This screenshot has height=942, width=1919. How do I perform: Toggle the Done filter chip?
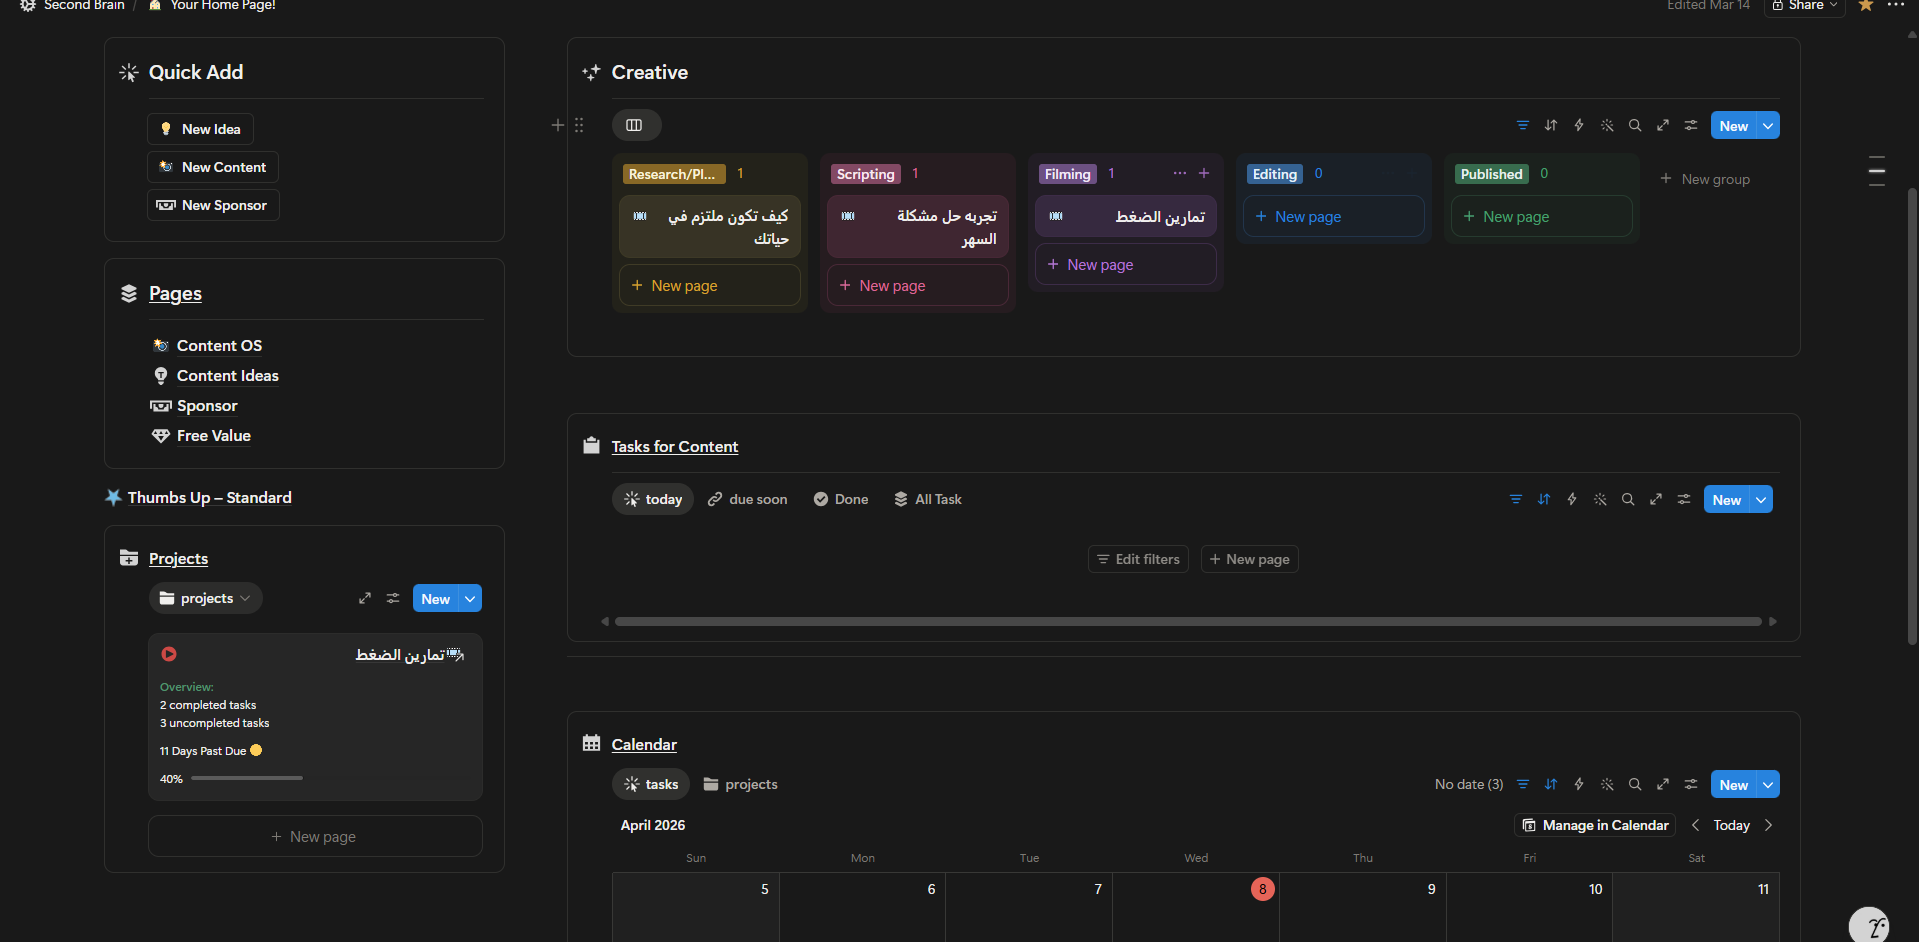click(840, 499)
